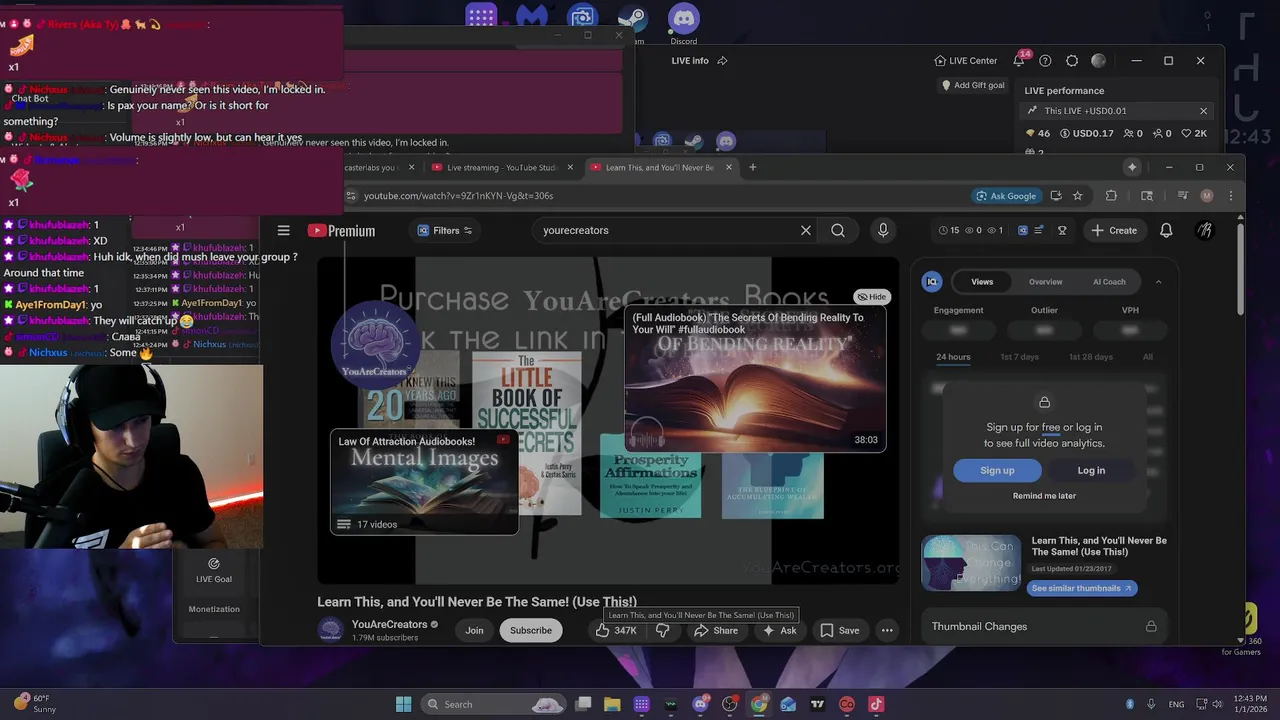Open the Chrome three-dot menu
1280x720 pixels.
coord(1231,196)
